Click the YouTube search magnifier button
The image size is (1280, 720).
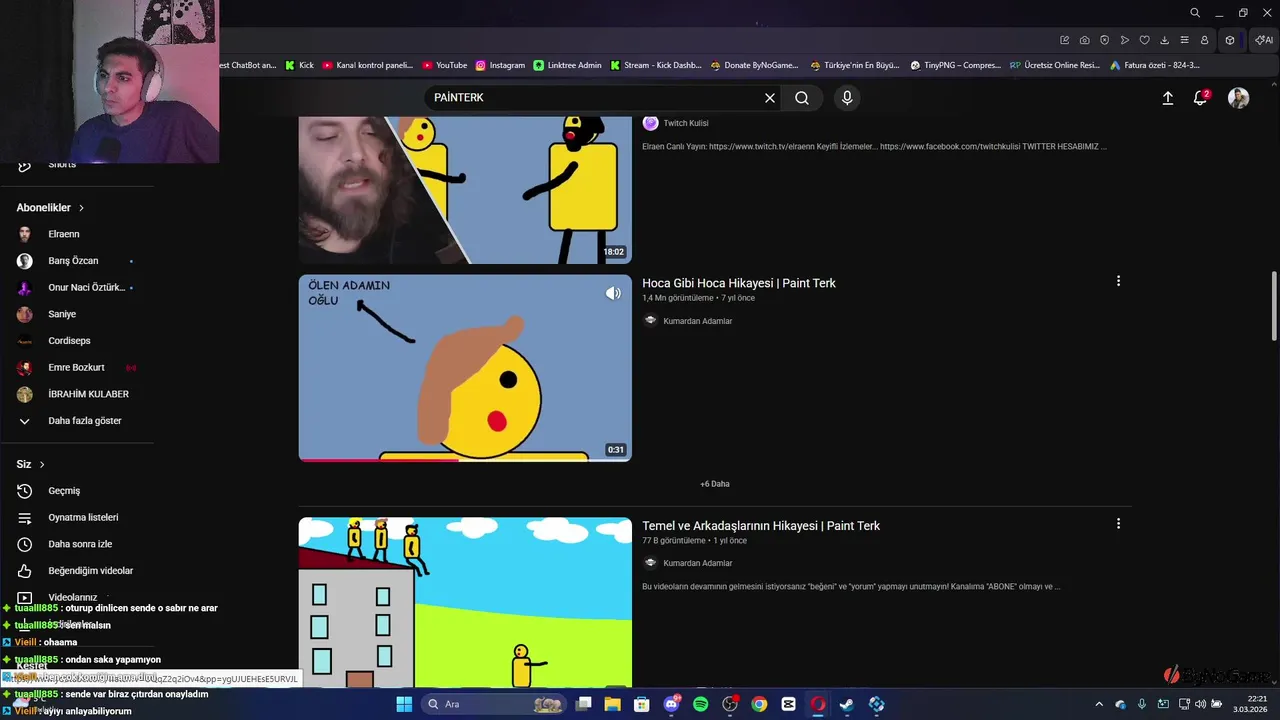click(x=802, y=98)
